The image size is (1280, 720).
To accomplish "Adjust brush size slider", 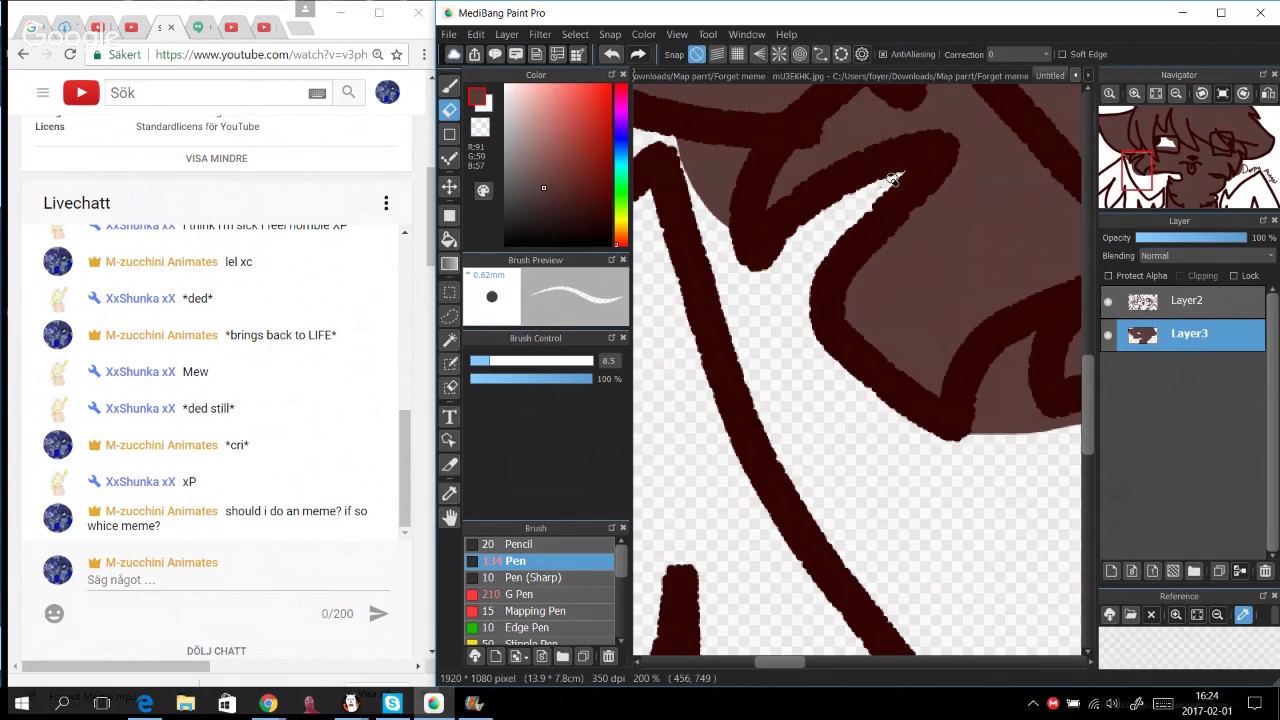I will click(532, 361).
